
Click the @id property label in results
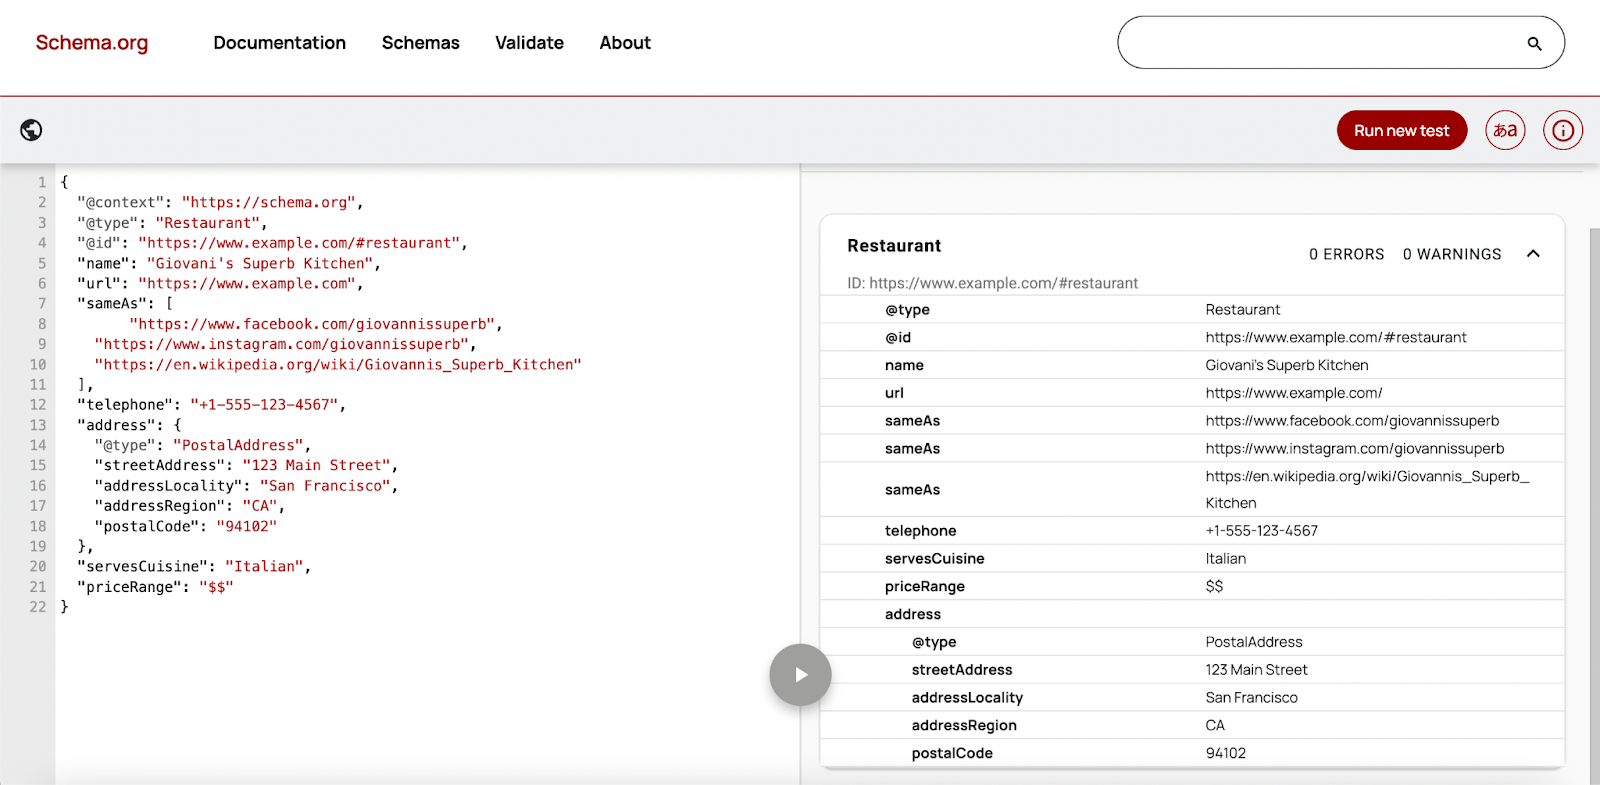[x=898, y=338]
